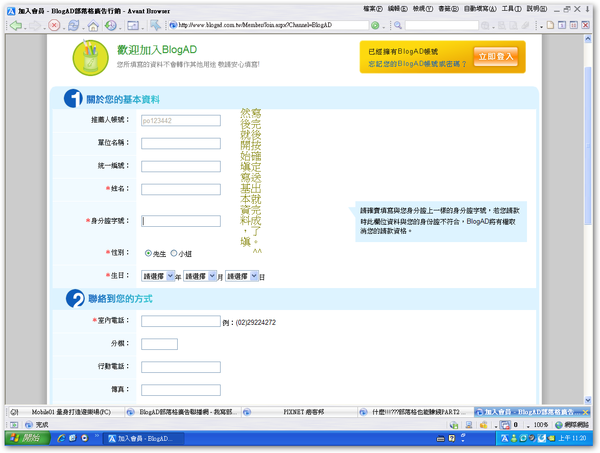Open Back button history dropdown arrow
The image size is (600, 453).
[x=25, y=28]
